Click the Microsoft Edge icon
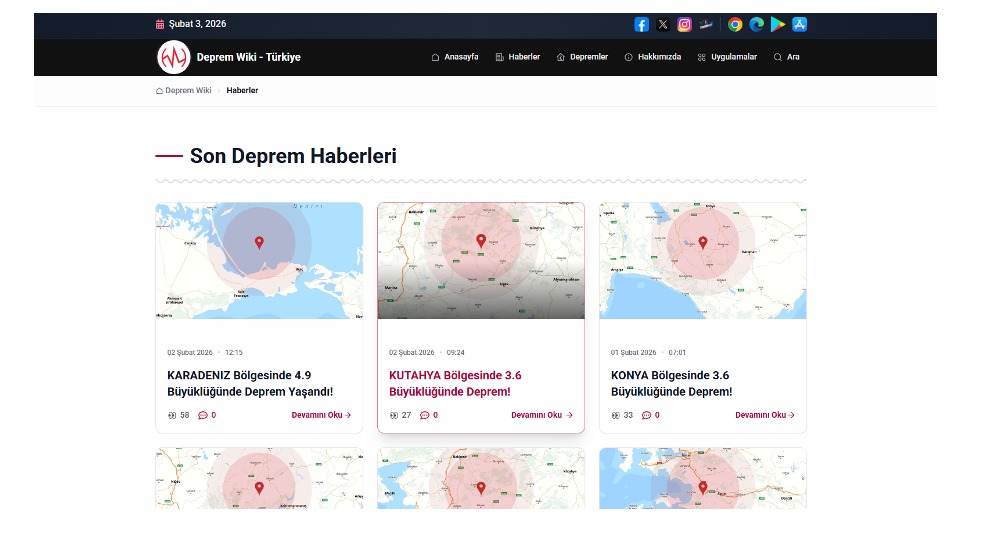Image resolution: width=992 pixels, height=534 pixels. click(756, 25)
